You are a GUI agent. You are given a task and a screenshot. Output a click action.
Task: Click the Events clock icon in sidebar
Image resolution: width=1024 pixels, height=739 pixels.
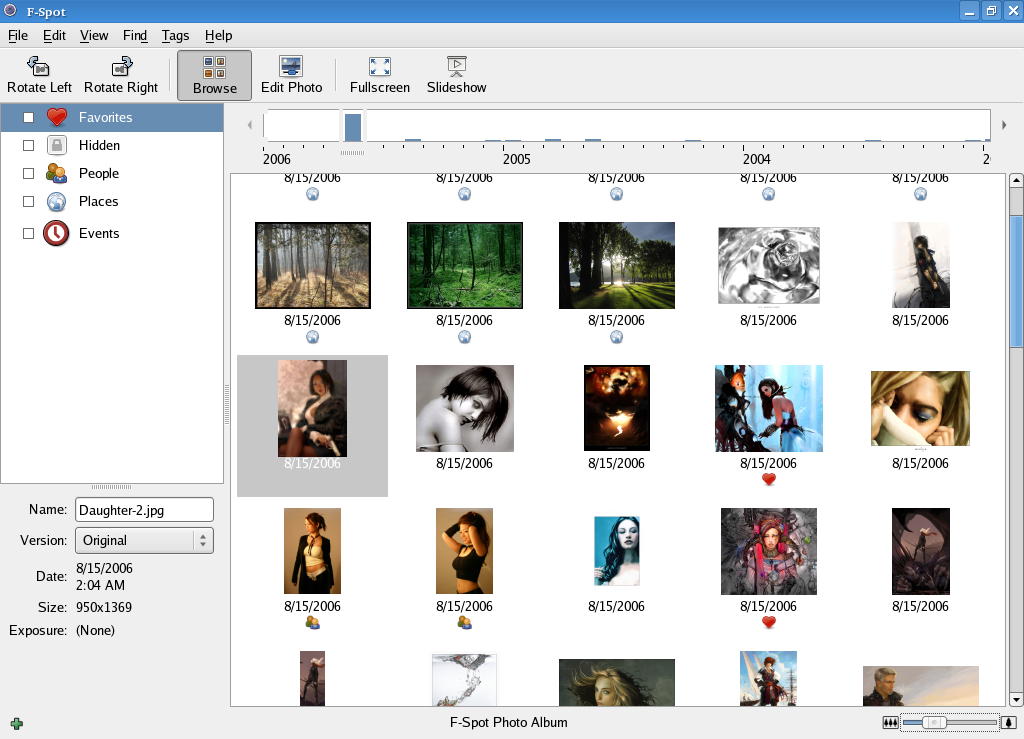[x=56, y=233]
